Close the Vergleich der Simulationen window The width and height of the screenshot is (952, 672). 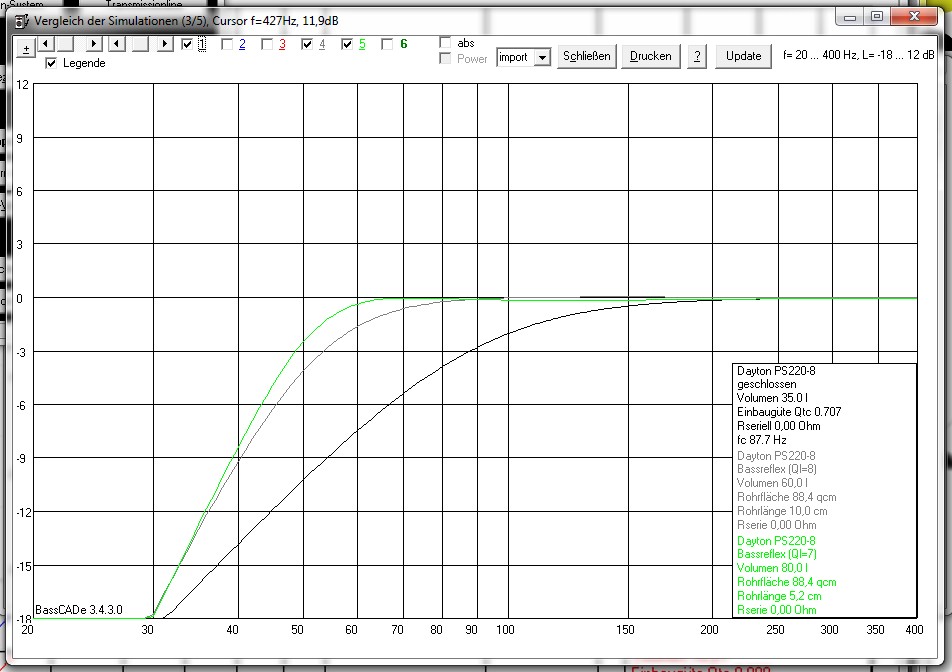click(914, 17)
